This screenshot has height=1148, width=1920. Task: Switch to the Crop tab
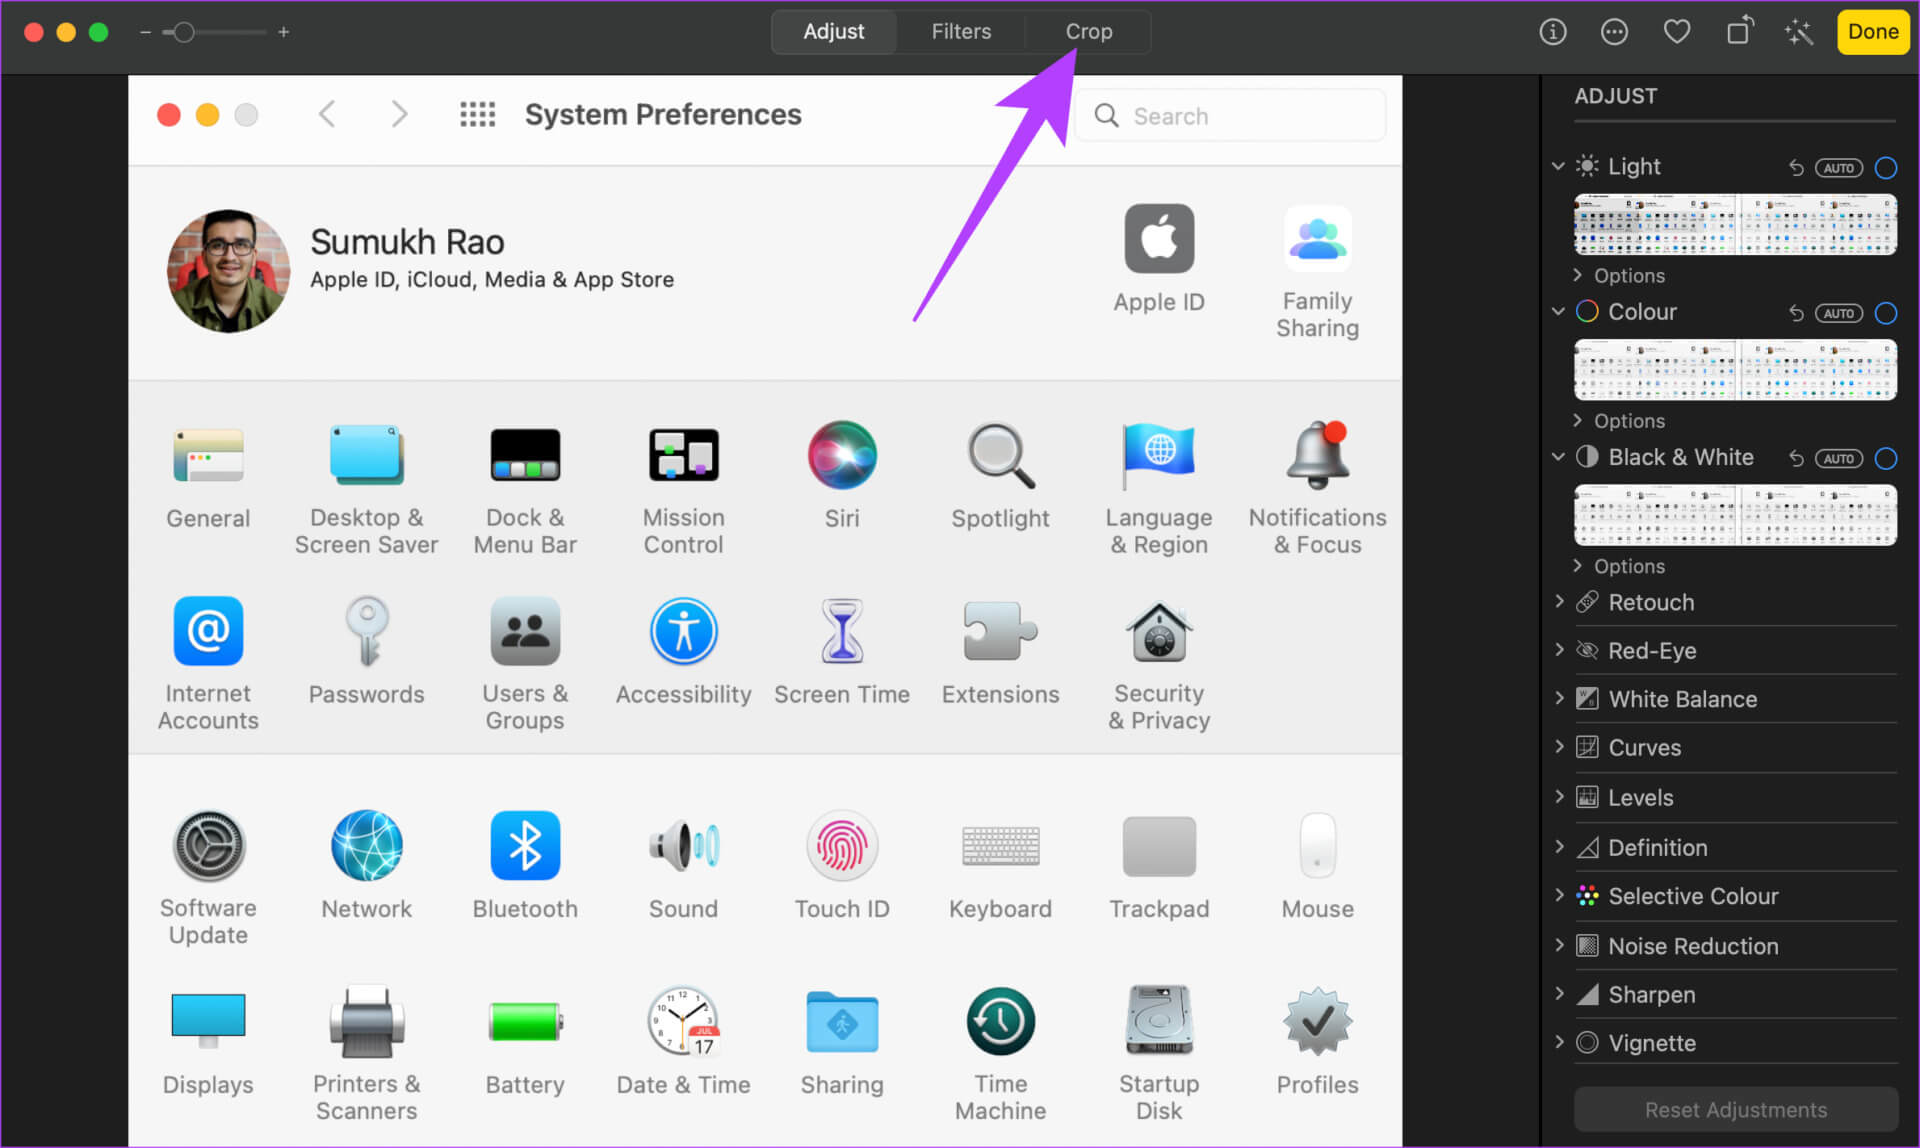(x=1088, y=30)
